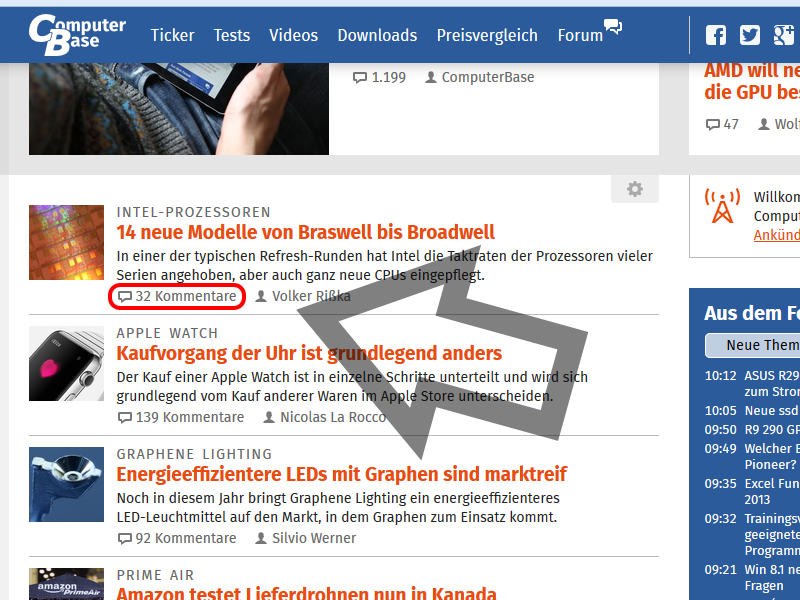The image size is (800, 600).
Task: Open forum thread Trainings at 09:32
Action: click(772, 534)
